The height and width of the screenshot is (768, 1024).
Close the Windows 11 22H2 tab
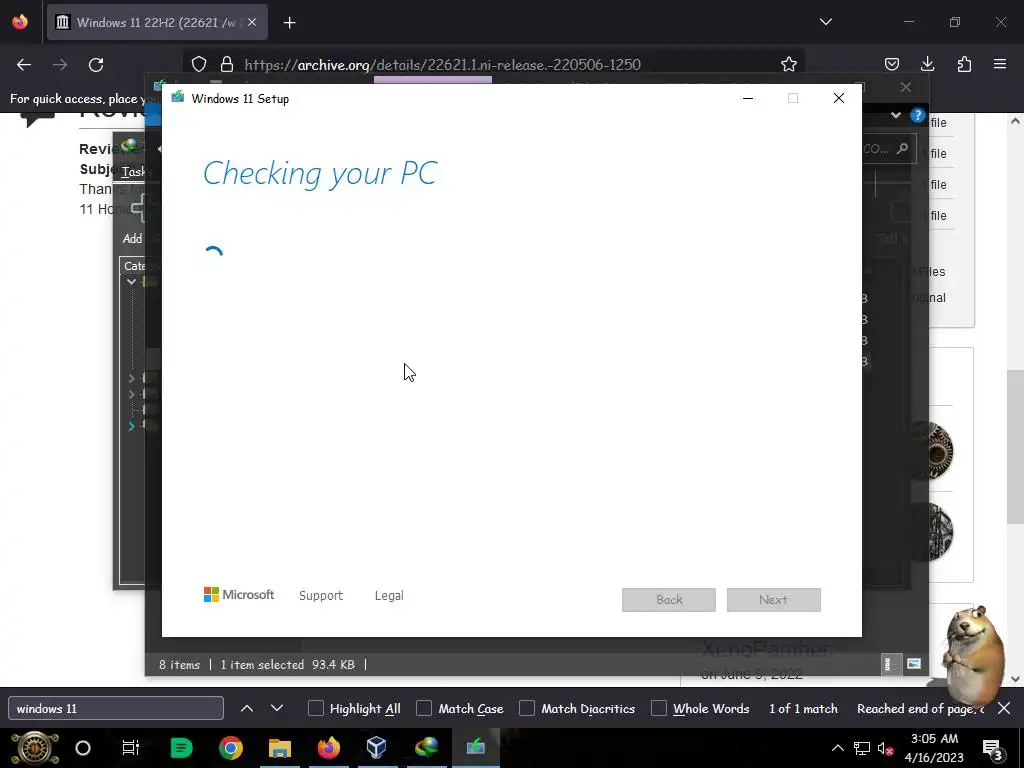tap(252, 22)
